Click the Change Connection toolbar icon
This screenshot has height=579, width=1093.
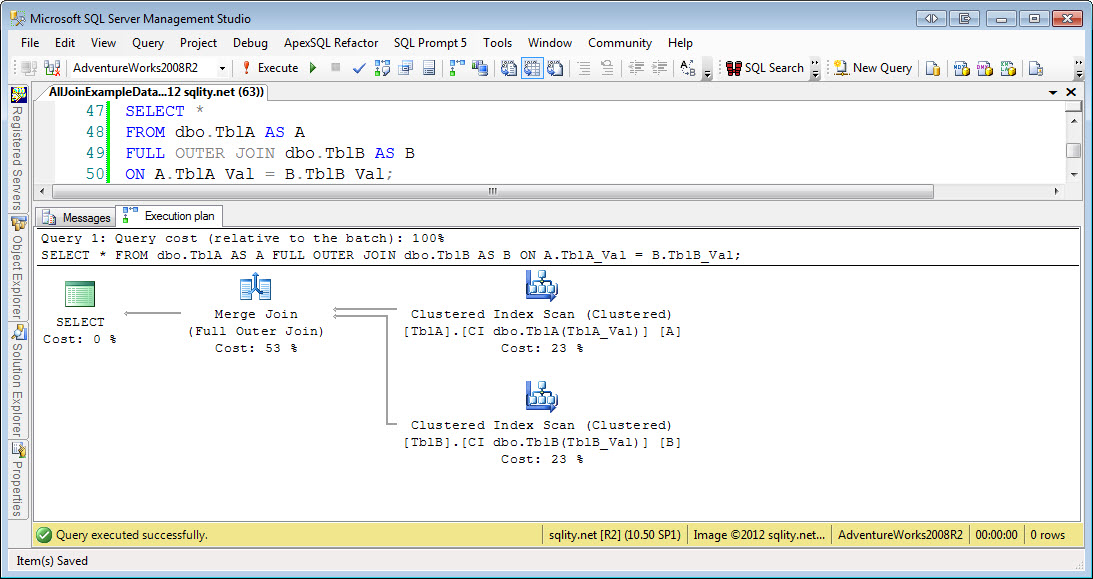52,68
